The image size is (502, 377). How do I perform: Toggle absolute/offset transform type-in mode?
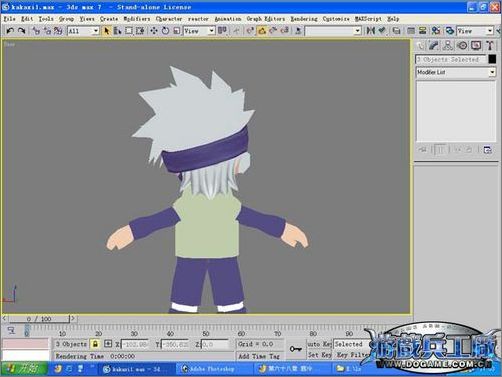(108, 344)
